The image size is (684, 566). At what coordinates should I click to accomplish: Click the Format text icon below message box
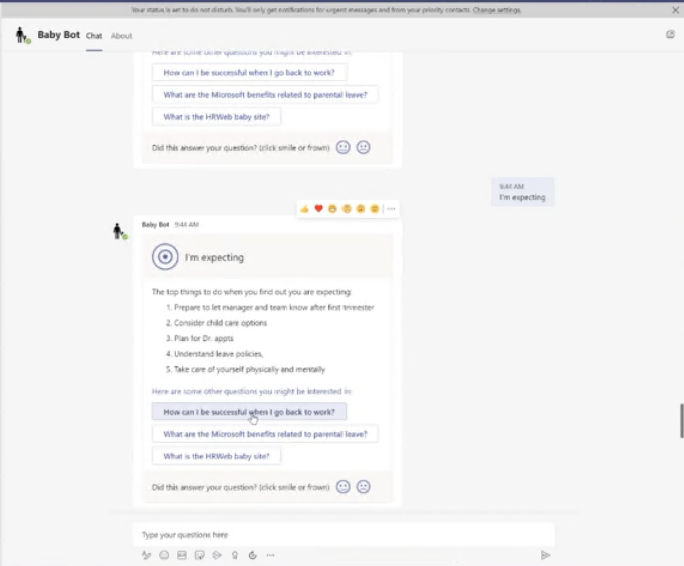pos(146,555)
